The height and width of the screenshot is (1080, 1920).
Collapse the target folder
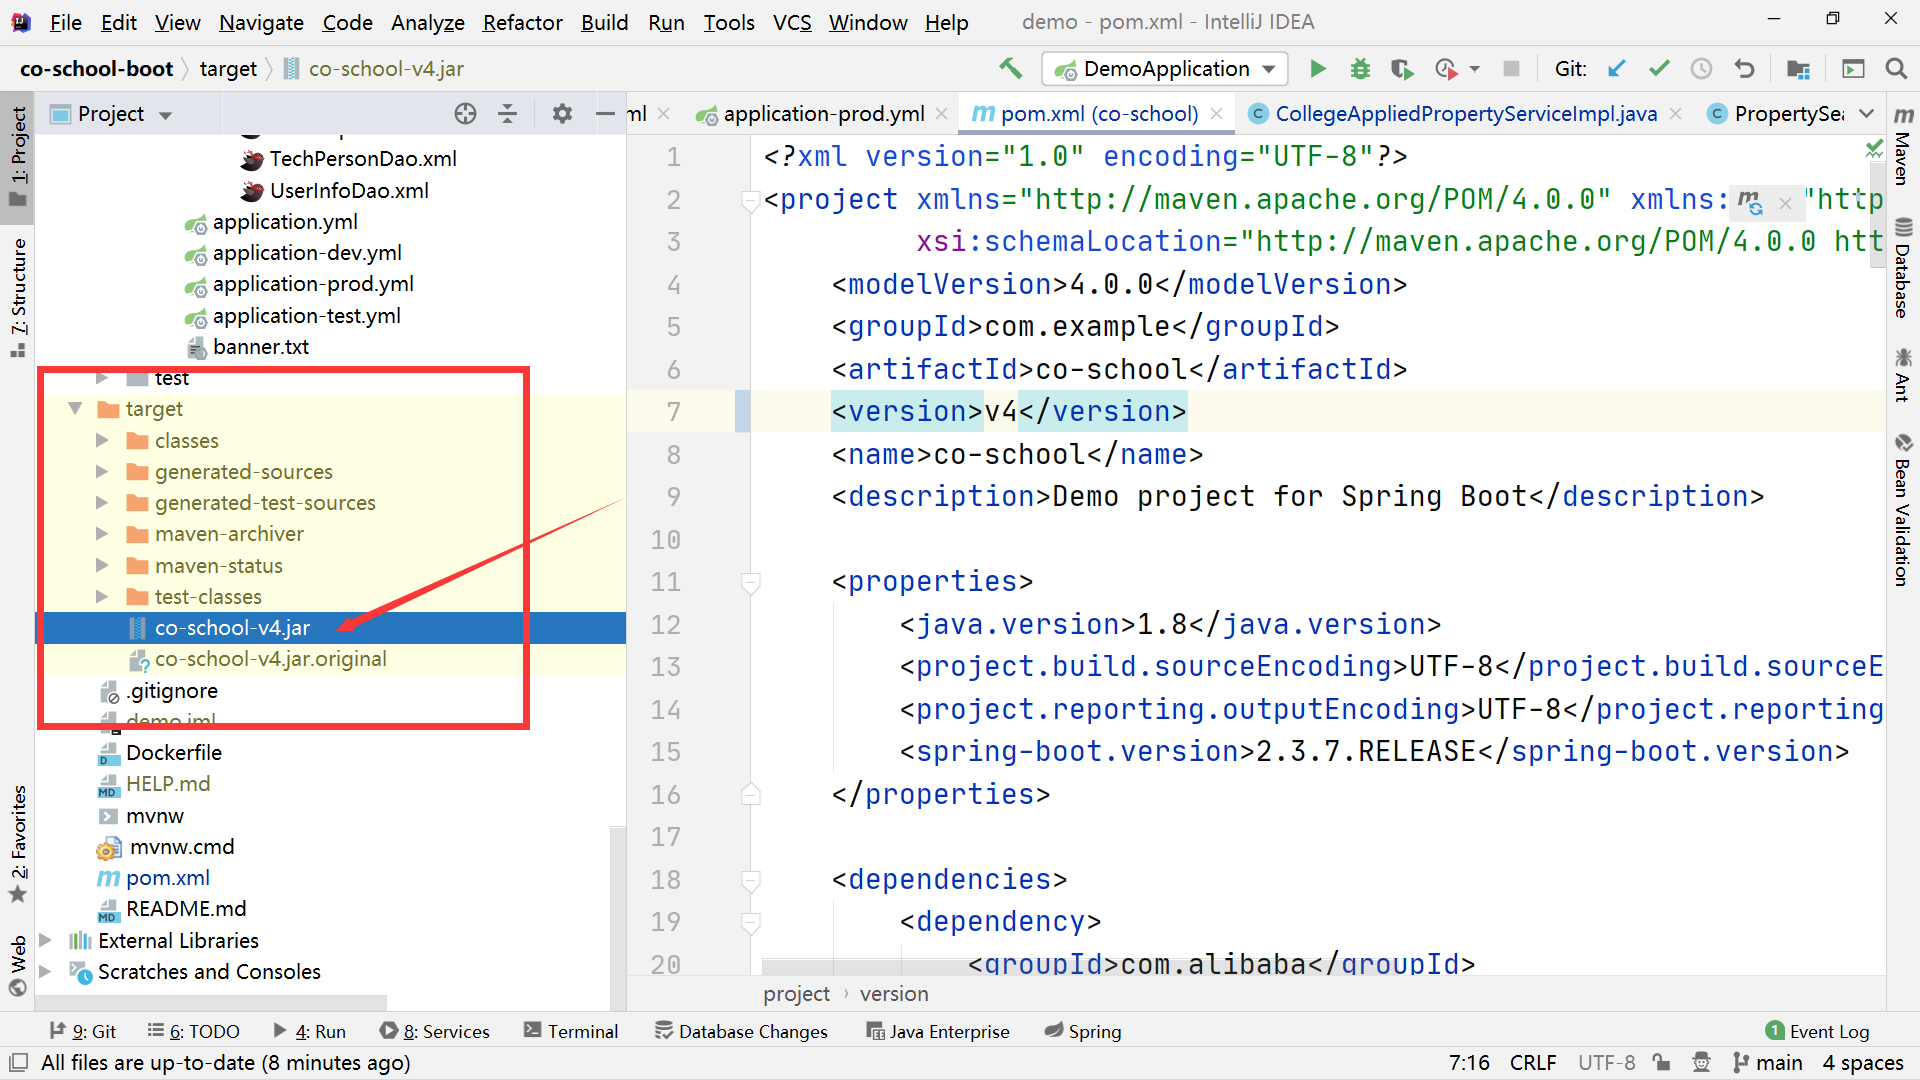click(74, 408)
